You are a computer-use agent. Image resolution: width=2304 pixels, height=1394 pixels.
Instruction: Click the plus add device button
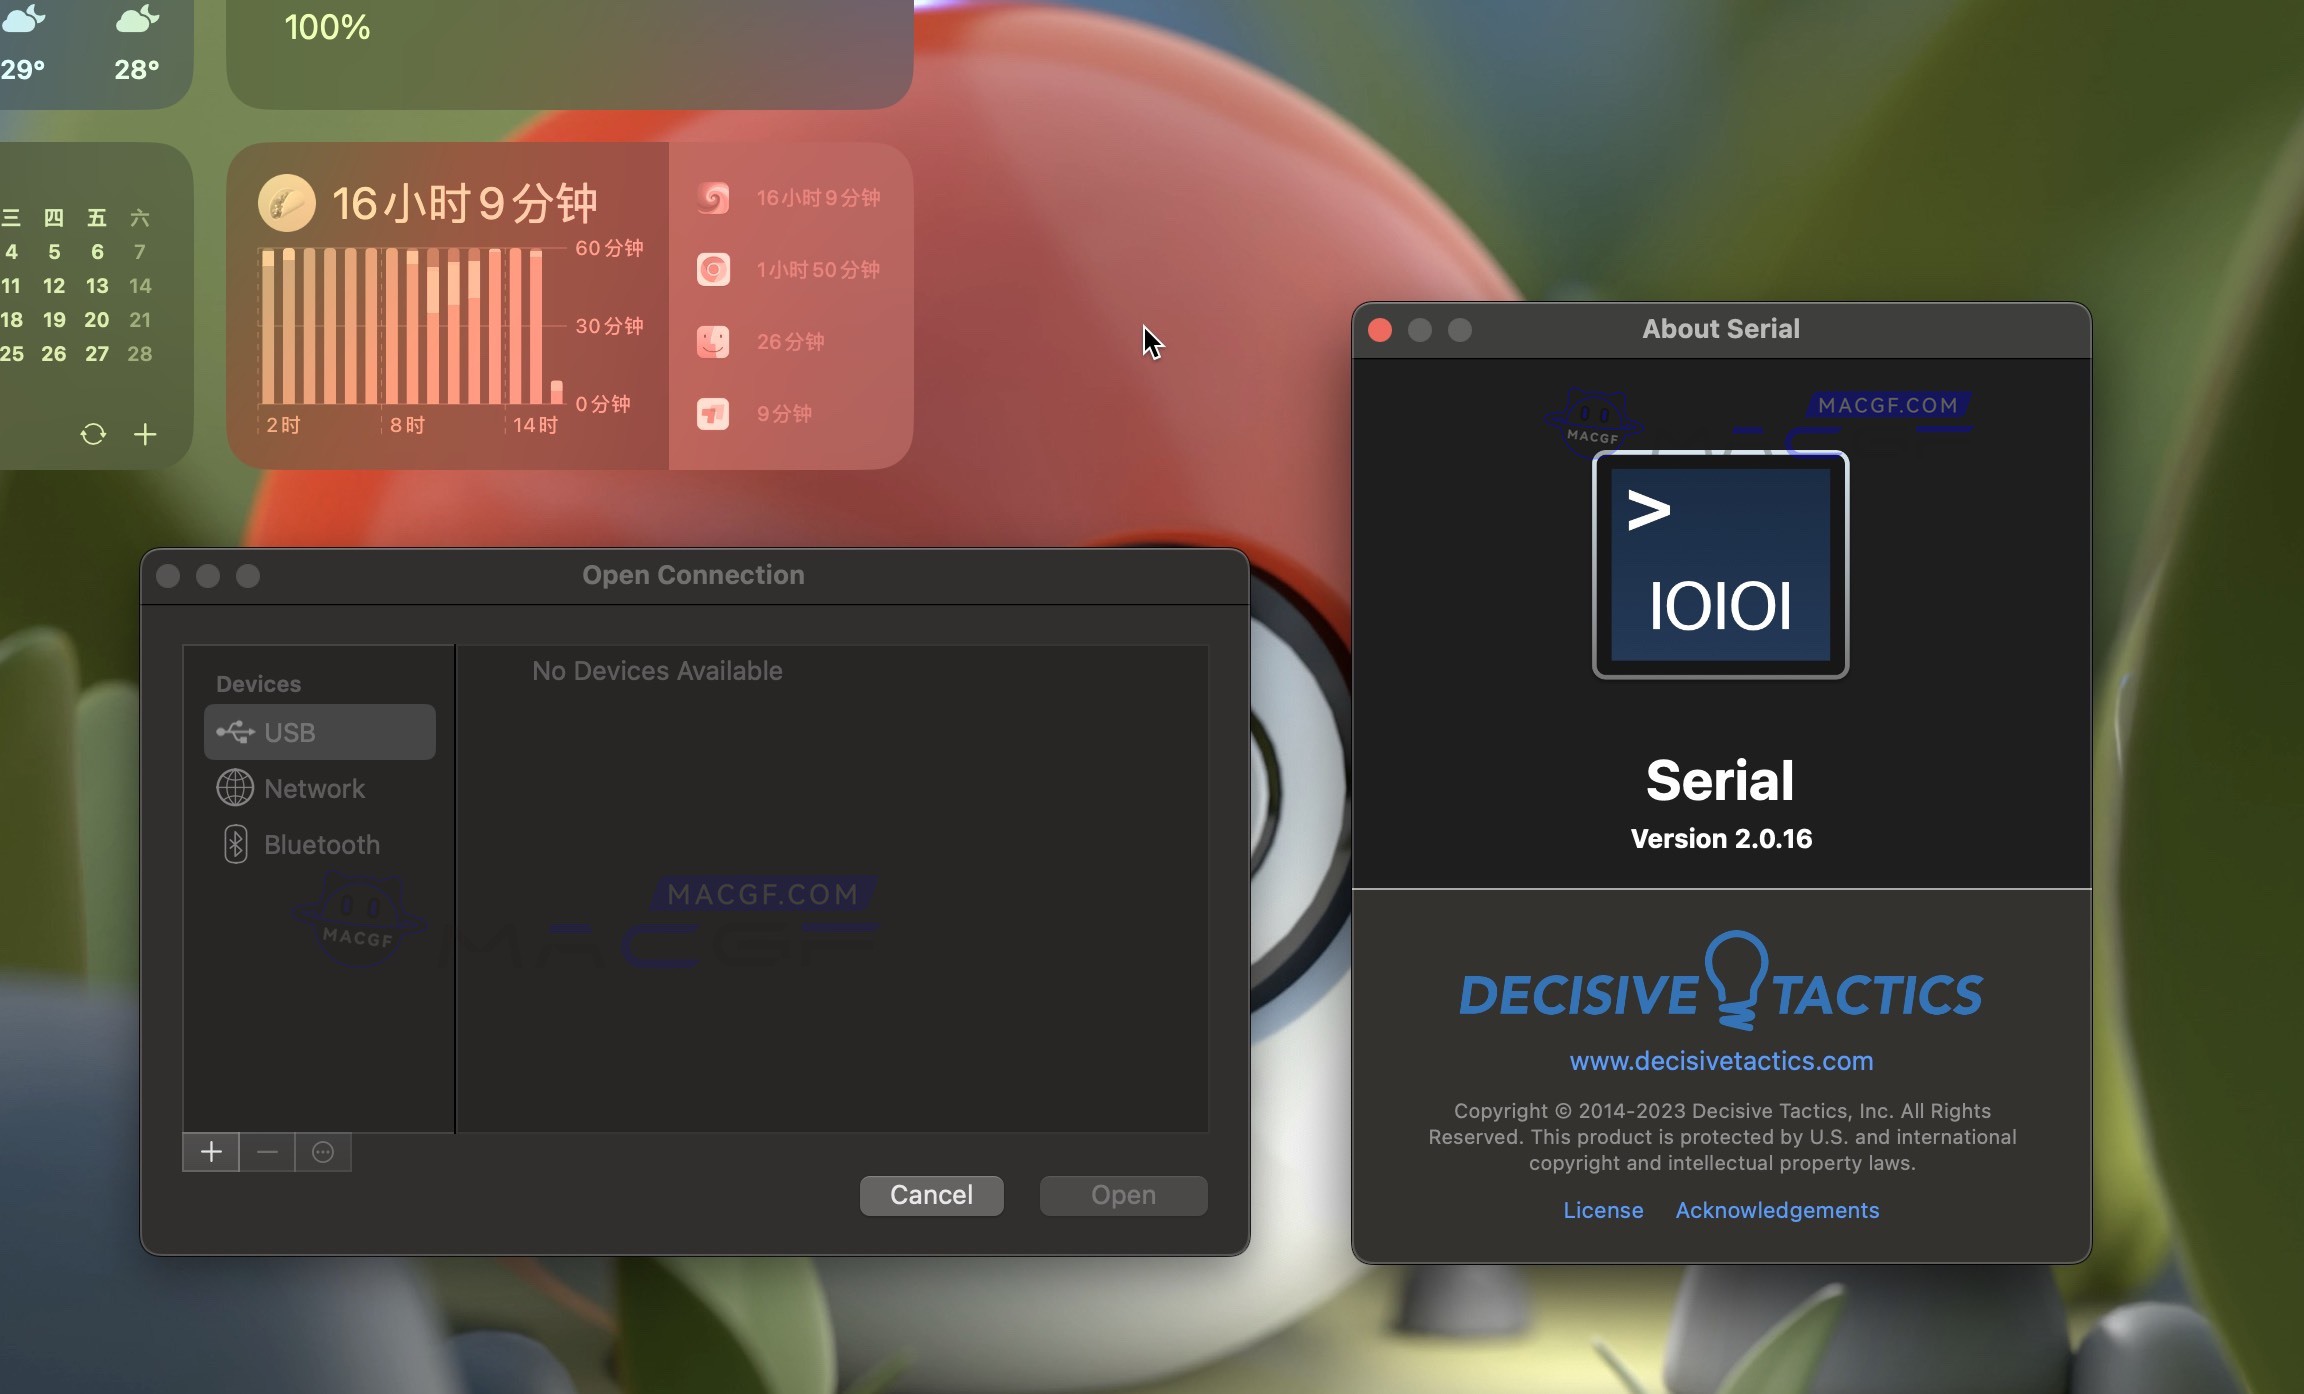[211, 1152]
